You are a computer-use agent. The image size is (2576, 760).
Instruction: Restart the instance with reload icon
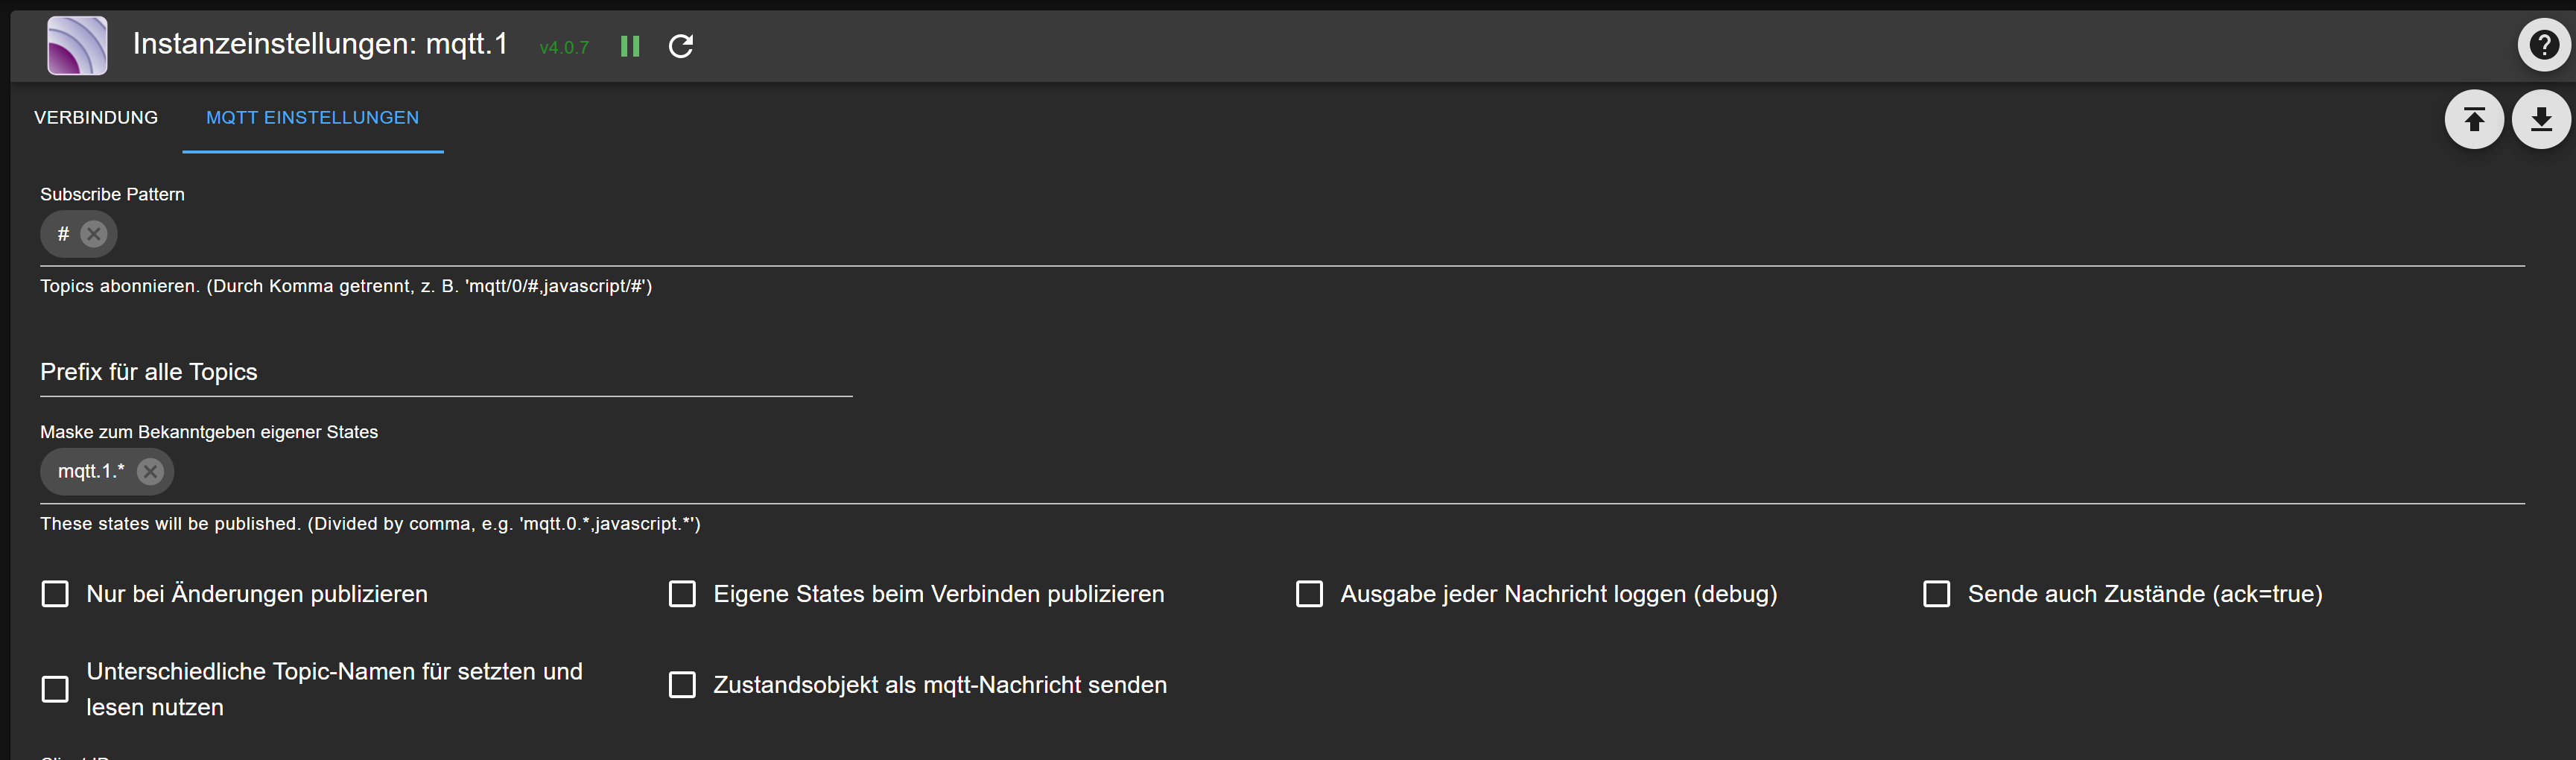pyautogui.click(x=681, y=46)
